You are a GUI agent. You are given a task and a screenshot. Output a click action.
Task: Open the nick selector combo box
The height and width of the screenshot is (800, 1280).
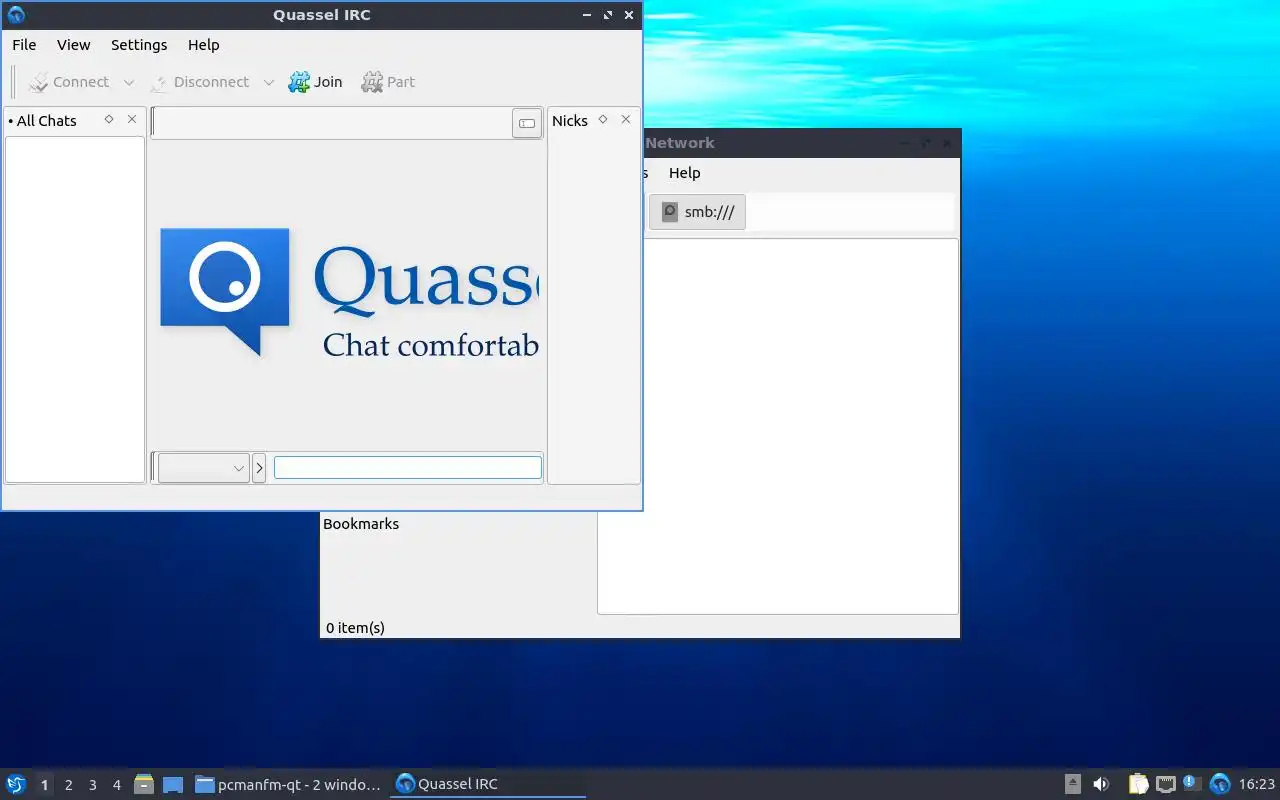[203, 468]
